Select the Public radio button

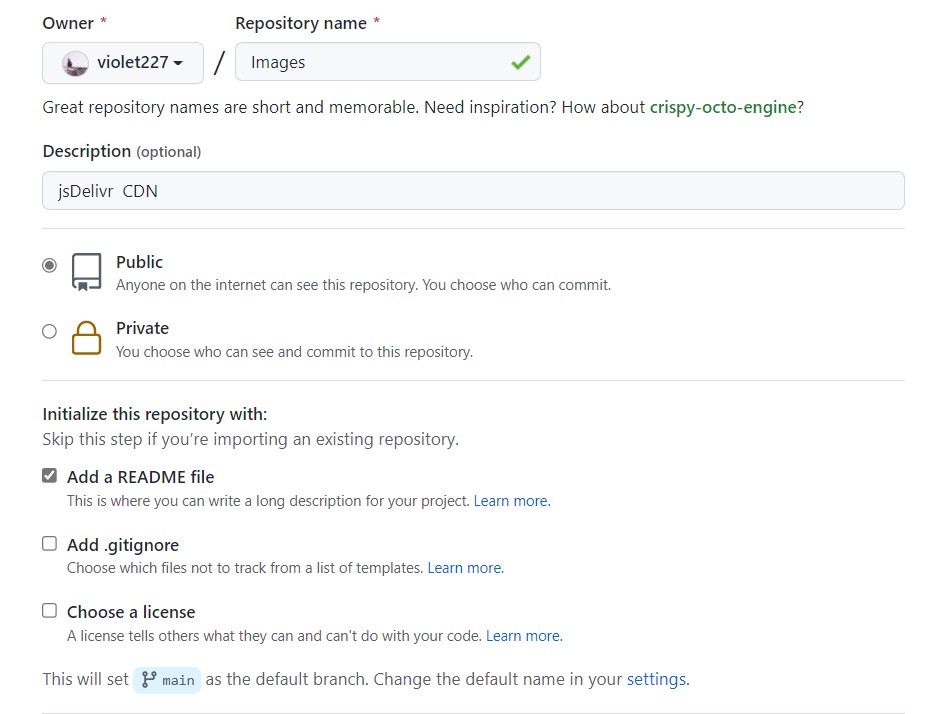click(49, 265)
